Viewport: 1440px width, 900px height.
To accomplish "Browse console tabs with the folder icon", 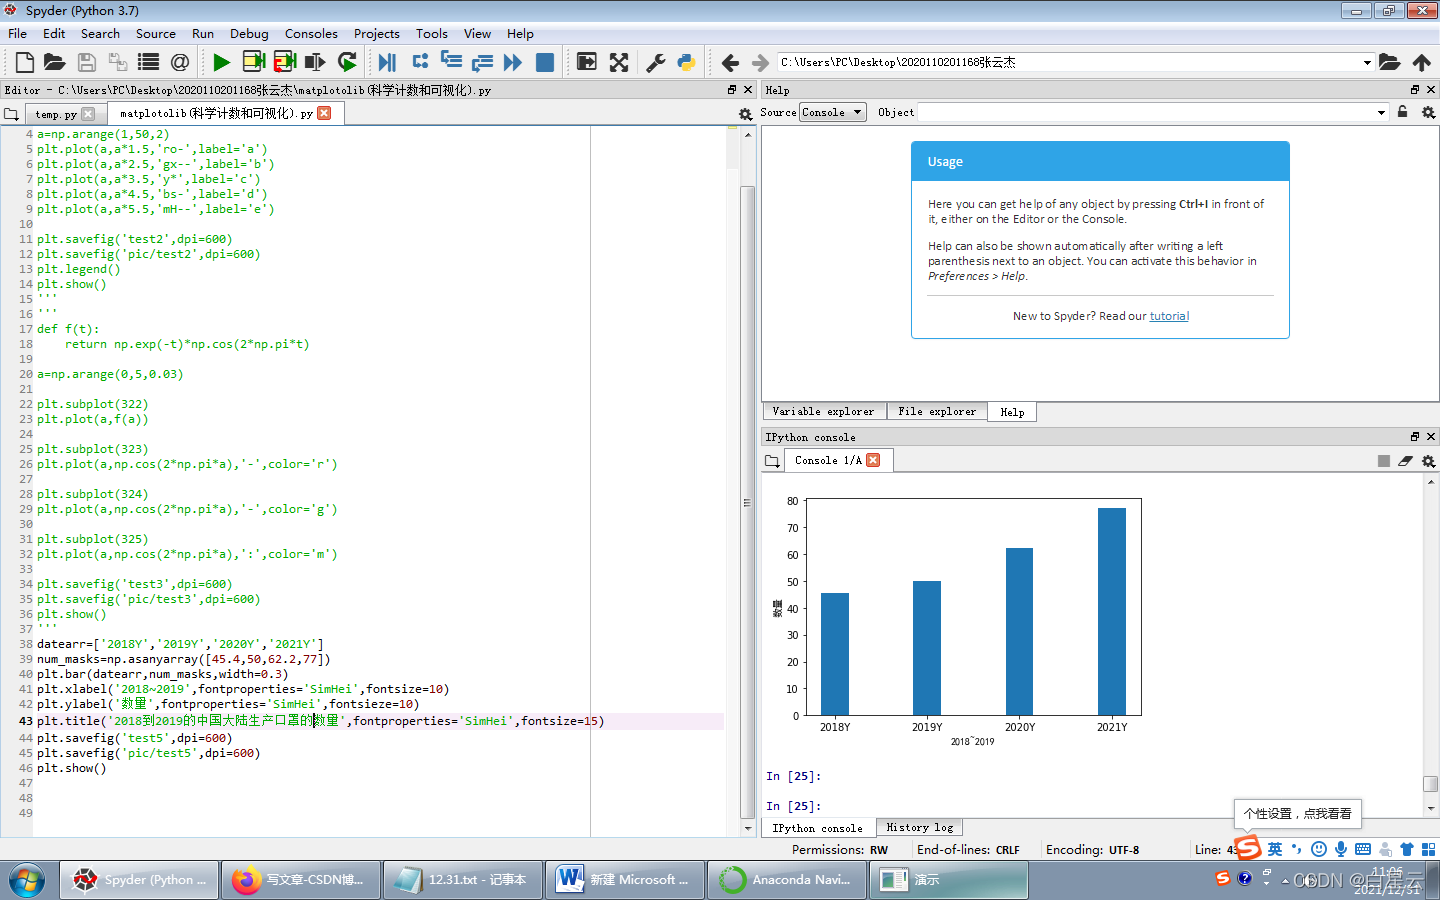I will click(772, 461).
